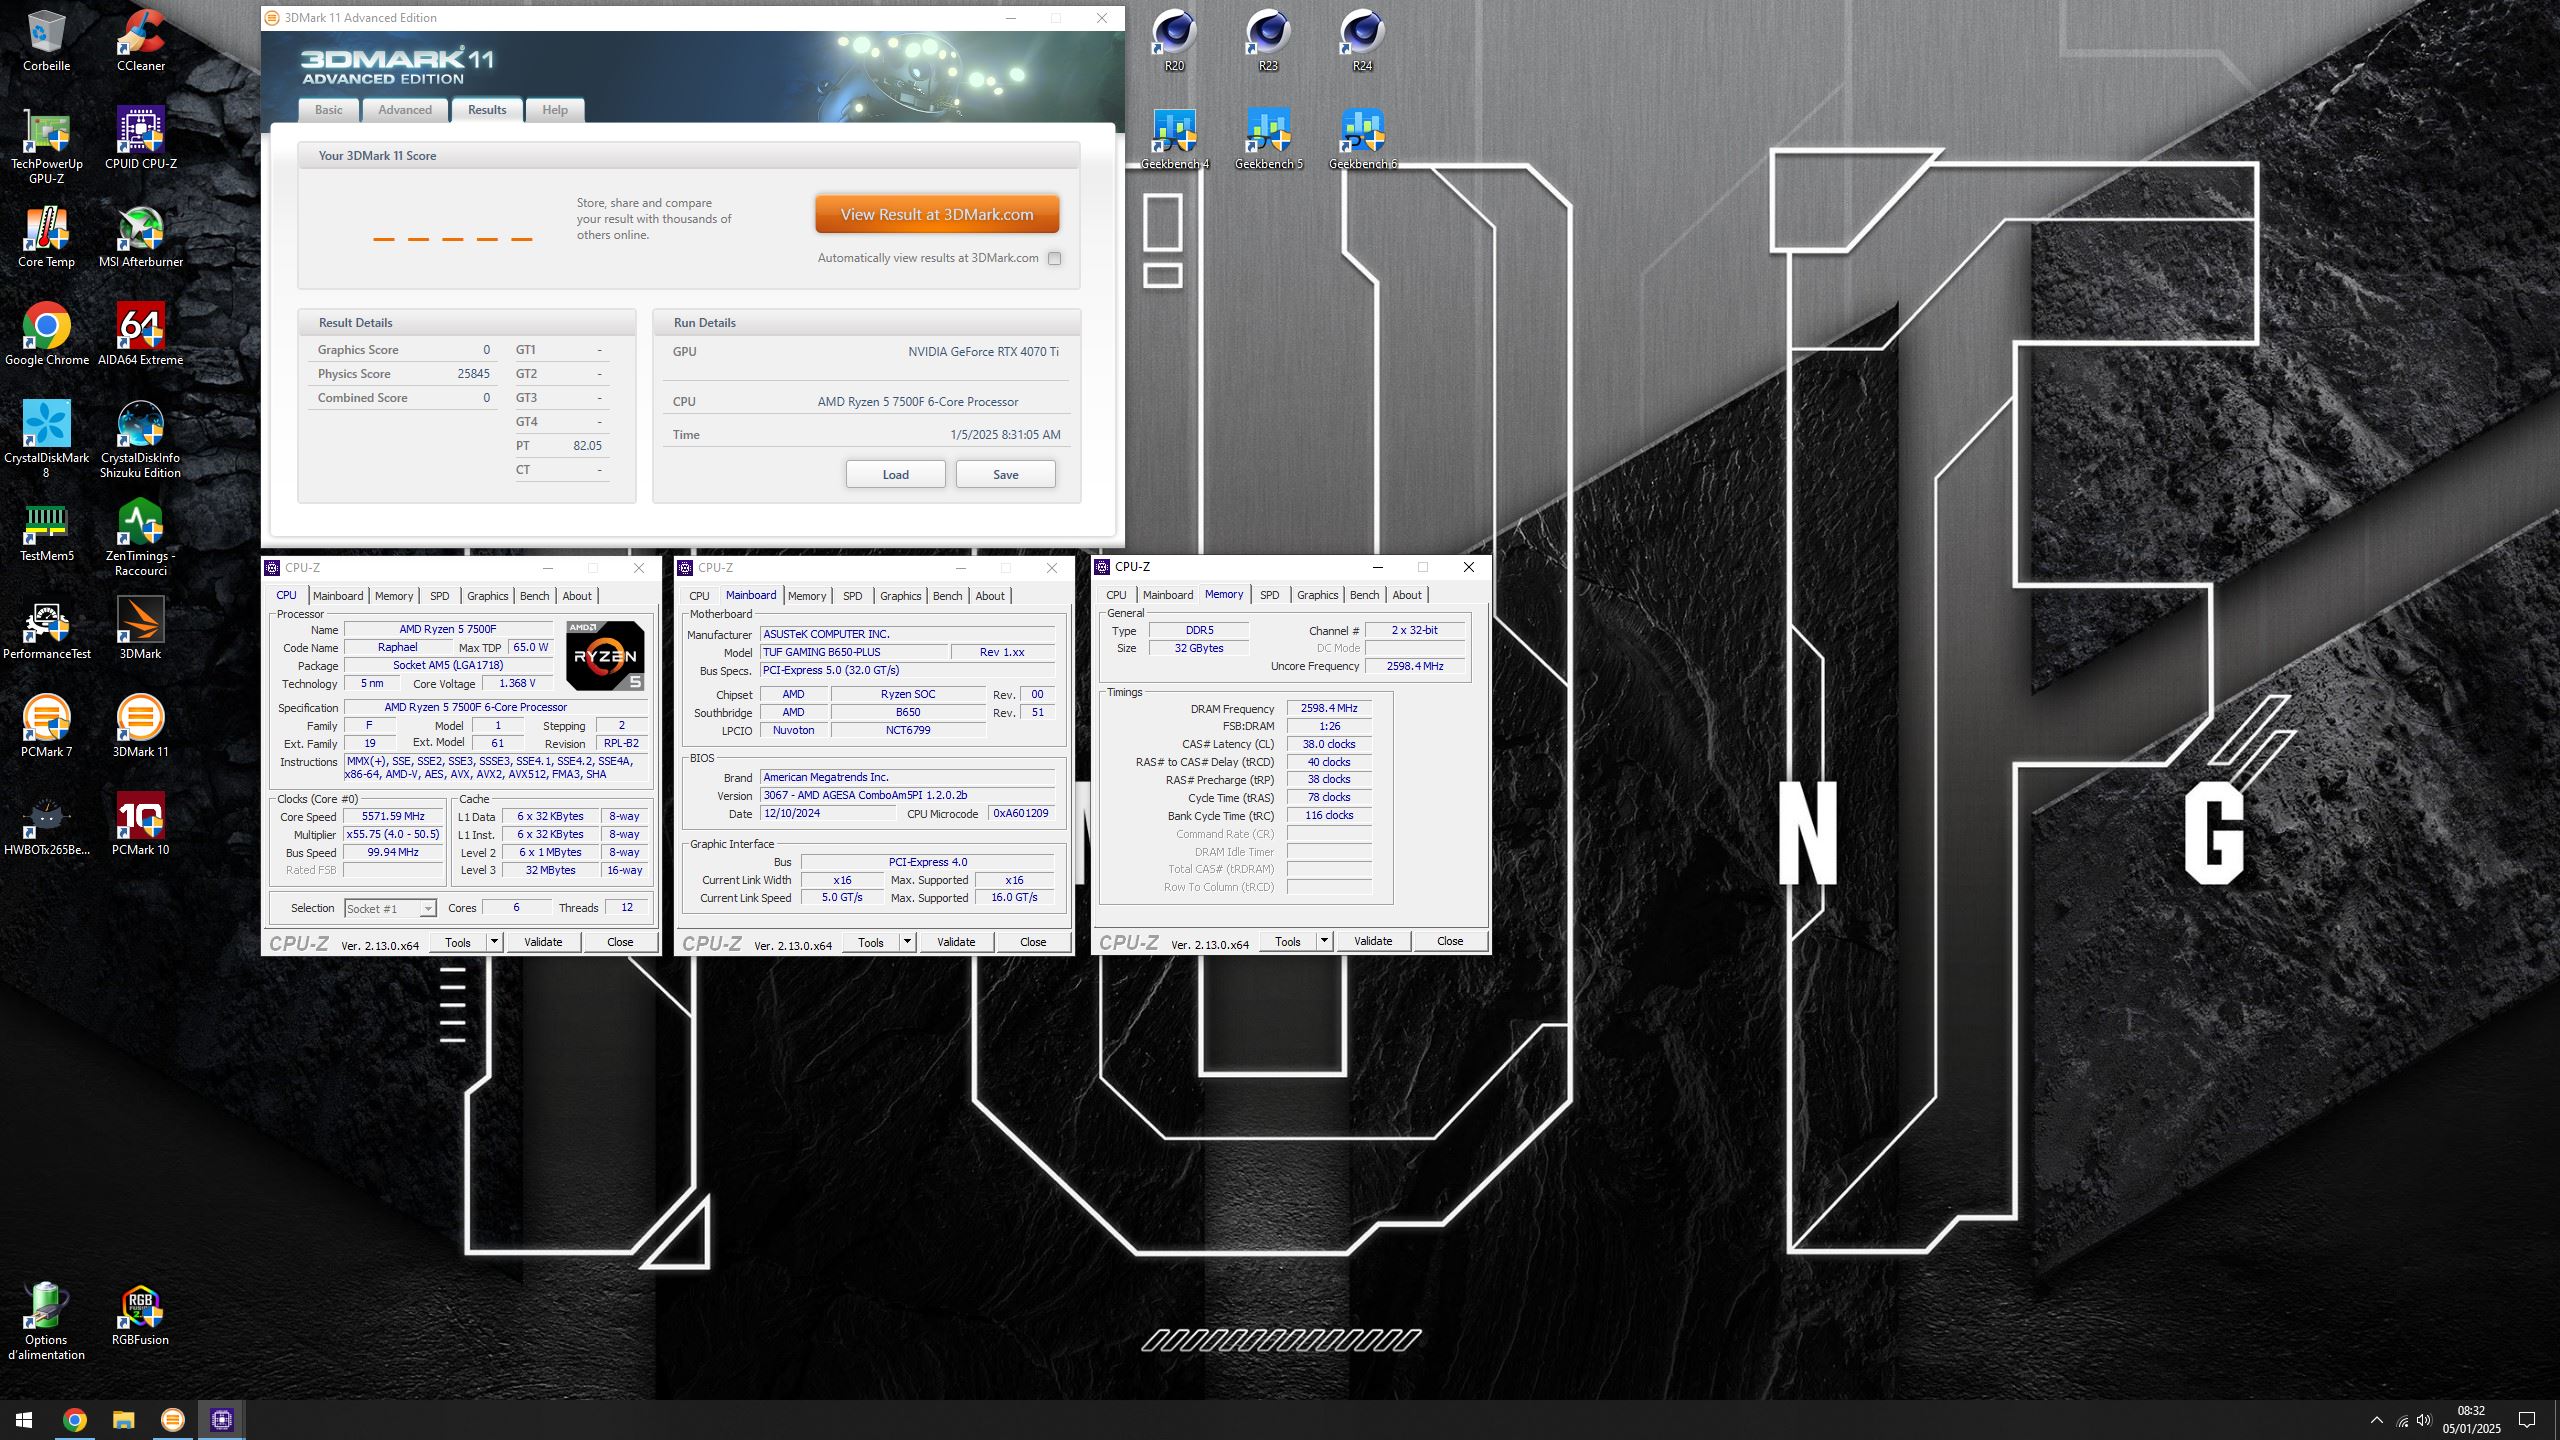Open the 3DMark desktop icon

(x=141, y=630)
